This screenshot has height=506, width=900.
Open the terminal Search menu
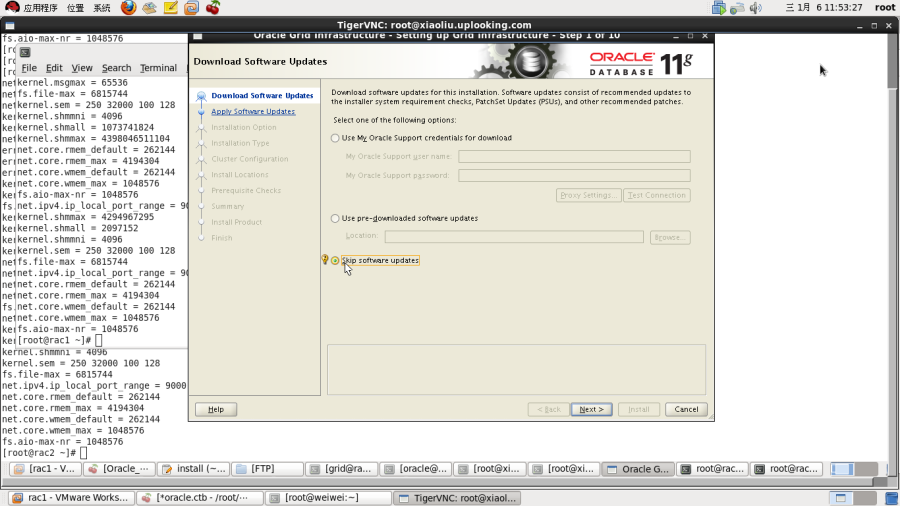point(117,68)
